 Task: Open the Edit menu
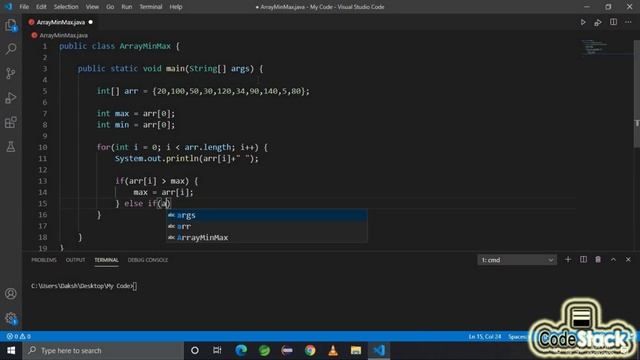click(x=41, y=7)
